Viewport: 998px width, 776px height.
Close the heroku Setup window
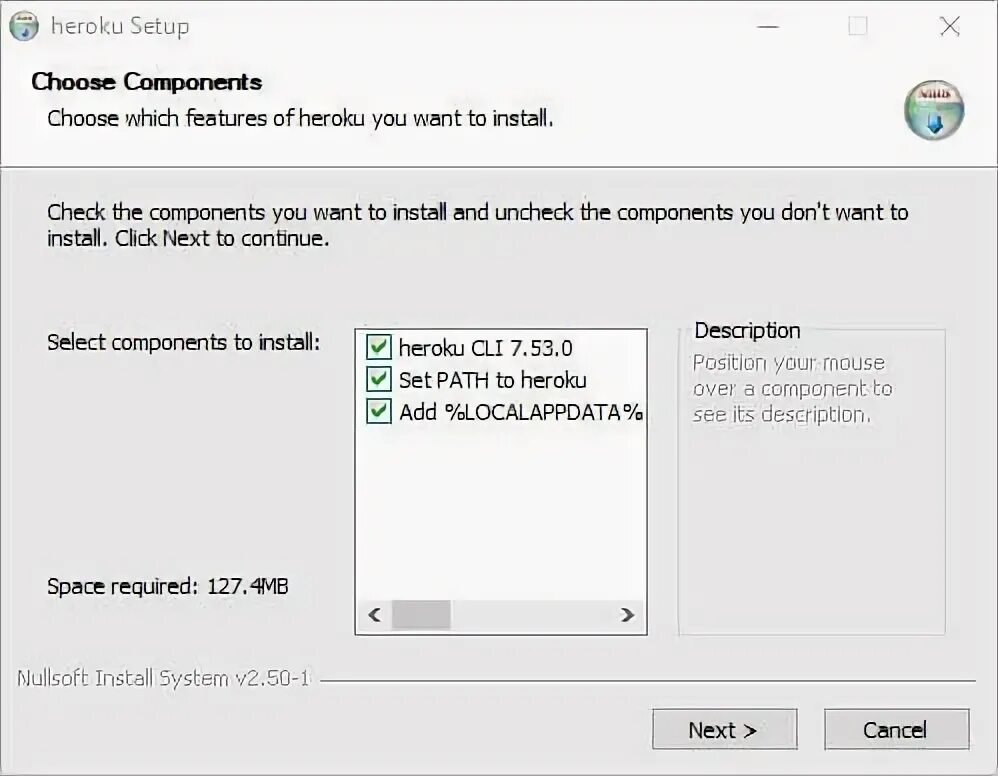tap(949, 27)
